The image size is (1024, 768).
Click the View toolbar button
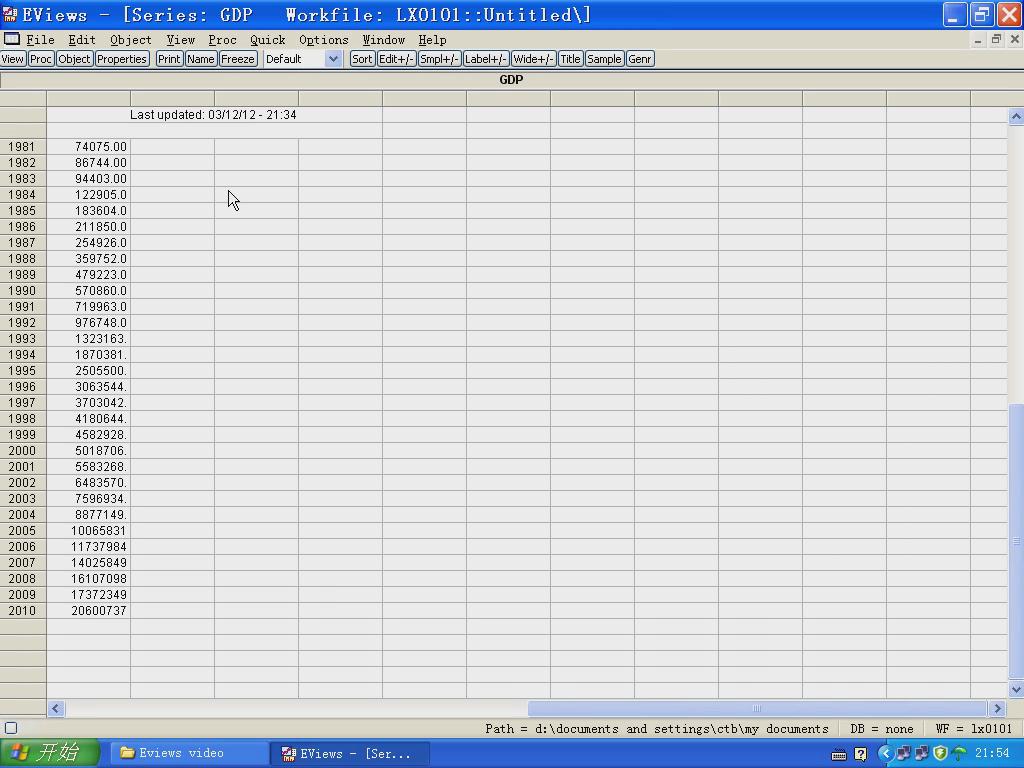tap(12, 59)
